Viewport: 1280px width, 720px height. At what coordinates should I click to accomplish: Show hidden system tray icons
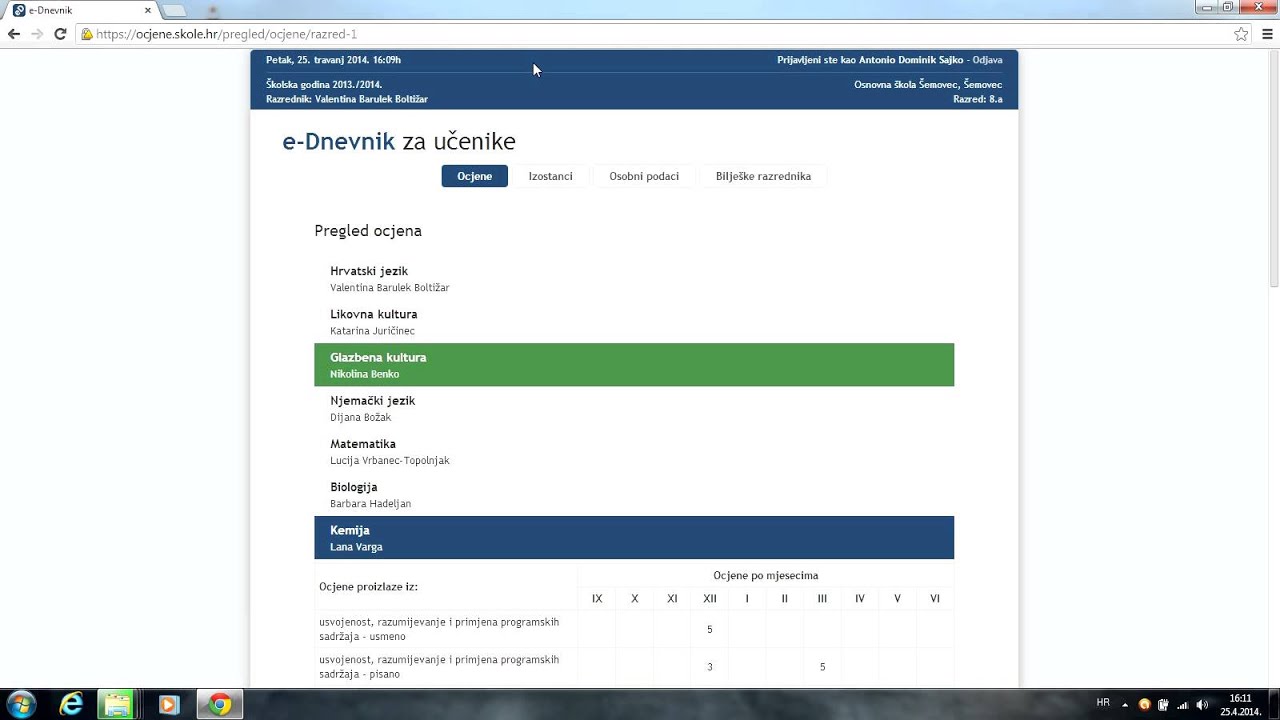[1125, 704]
